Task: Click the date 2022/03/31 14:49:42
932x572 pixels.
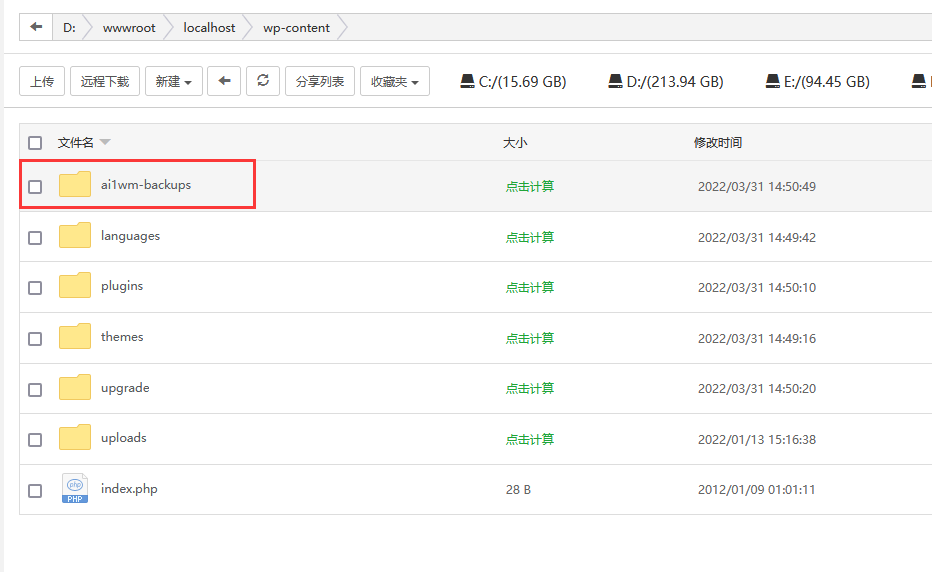Action: 757,237
